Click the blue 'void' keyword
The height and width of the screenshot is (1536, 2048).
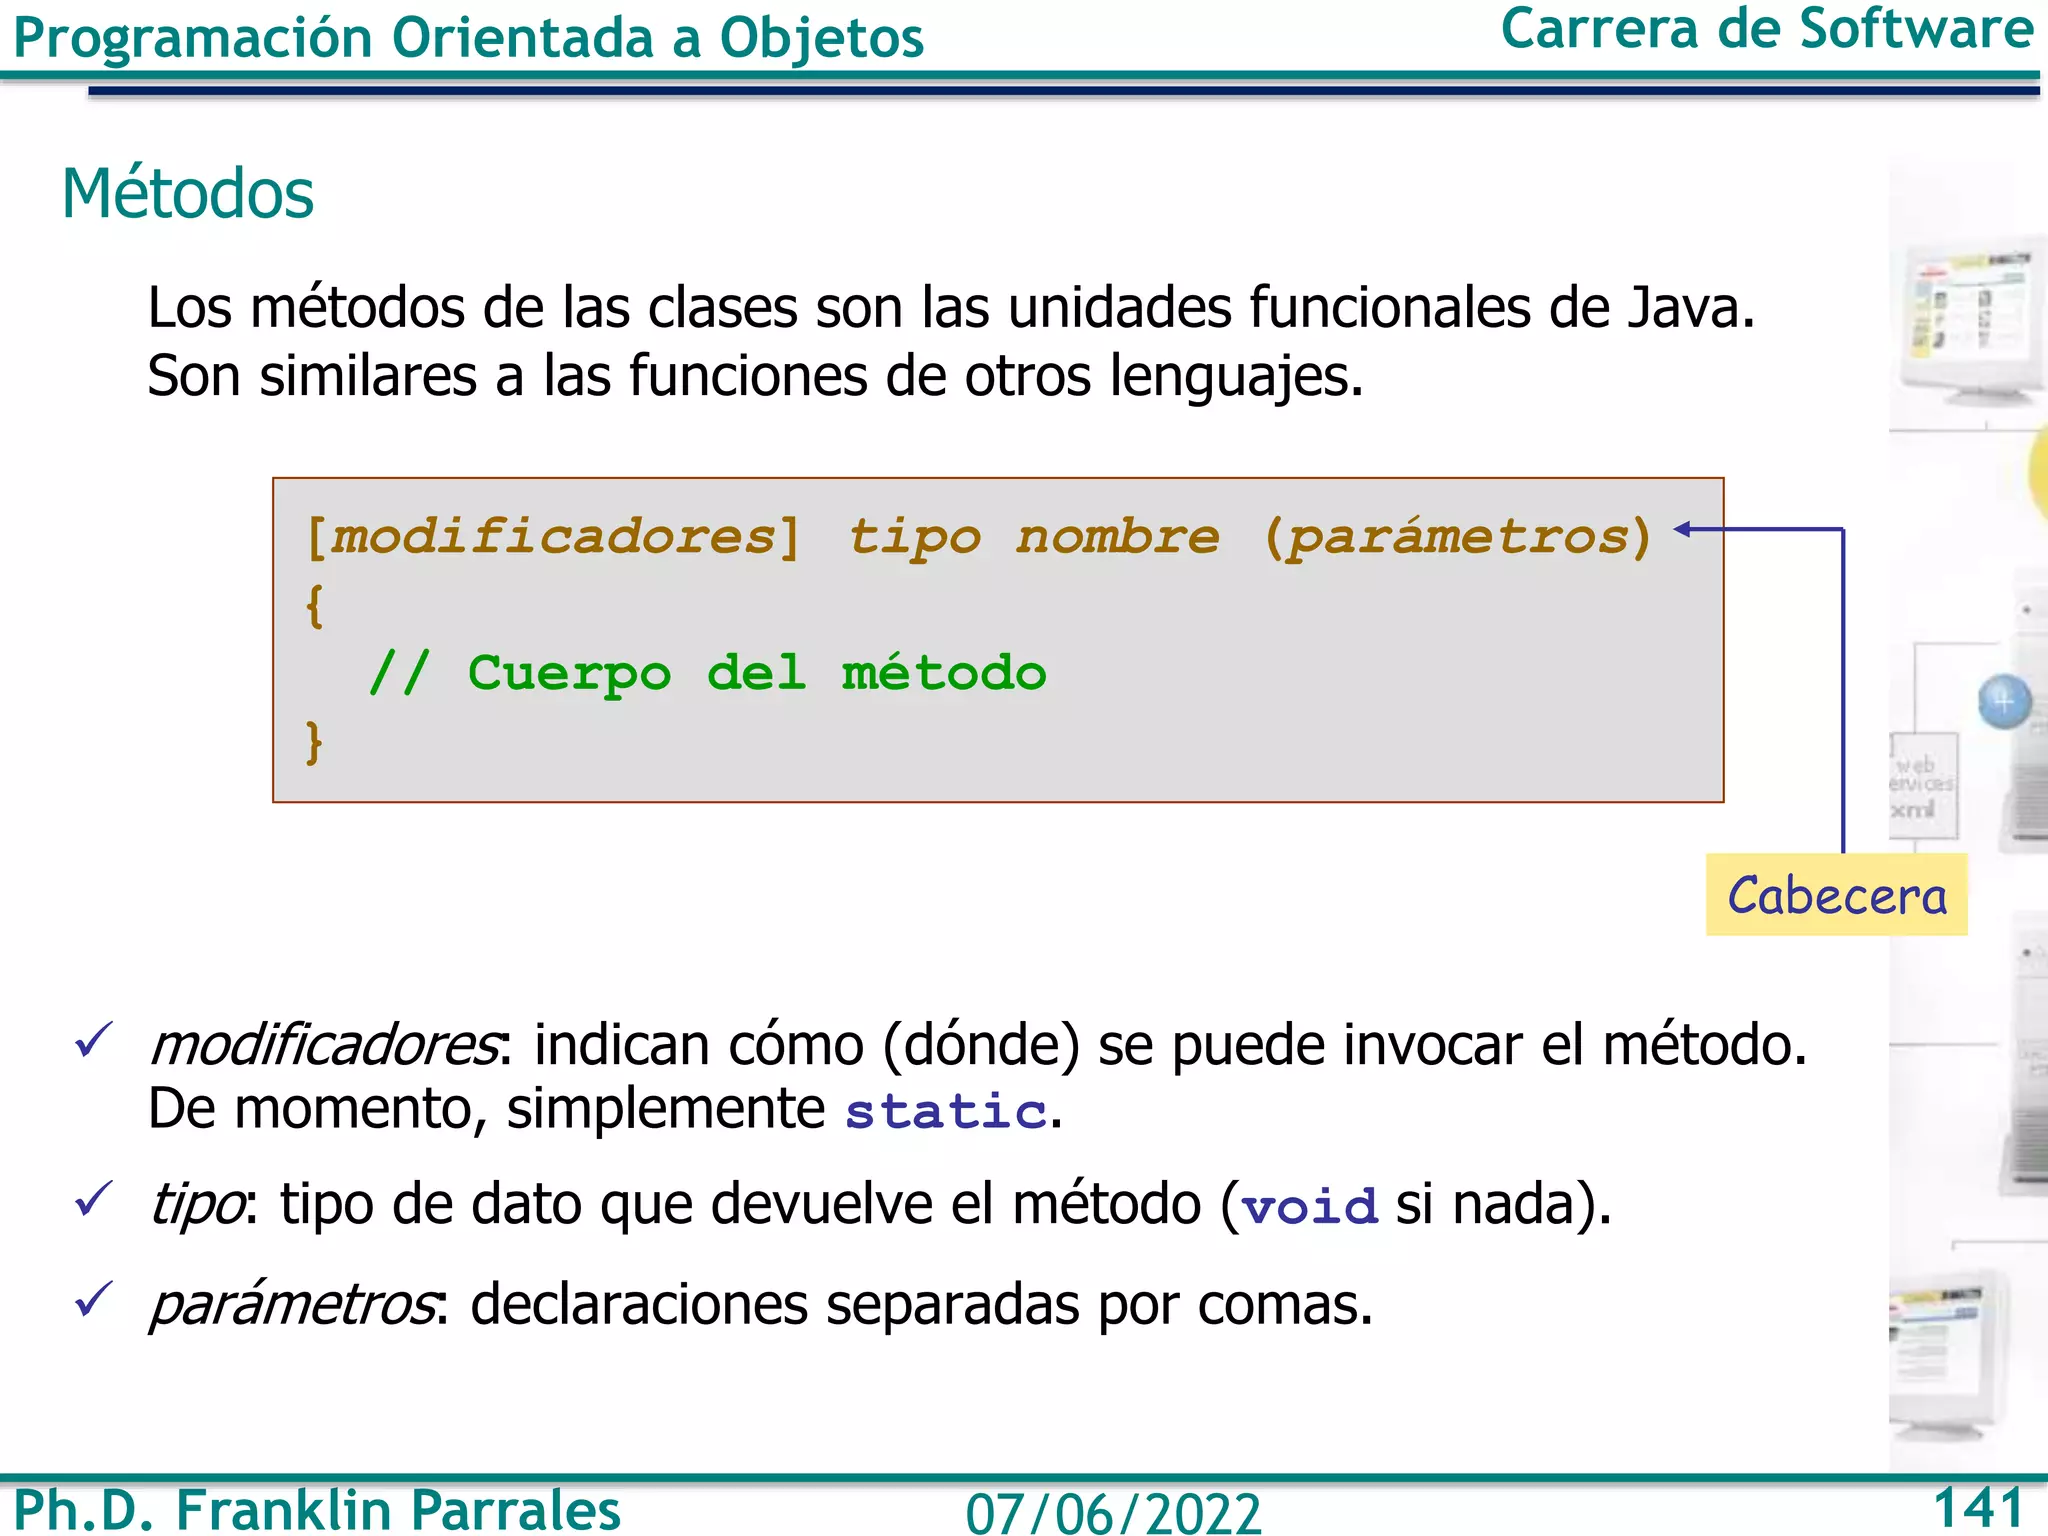[1310, 1207]
